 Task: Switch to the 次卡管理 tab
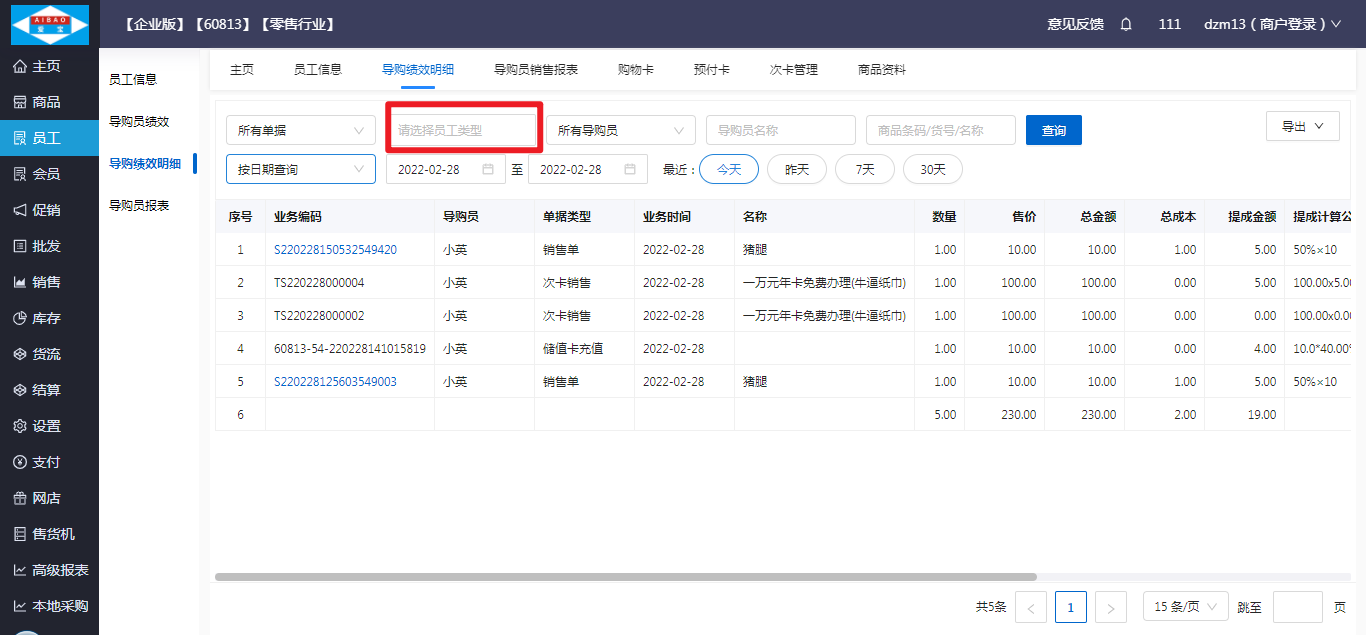click(x=793, y=70)
